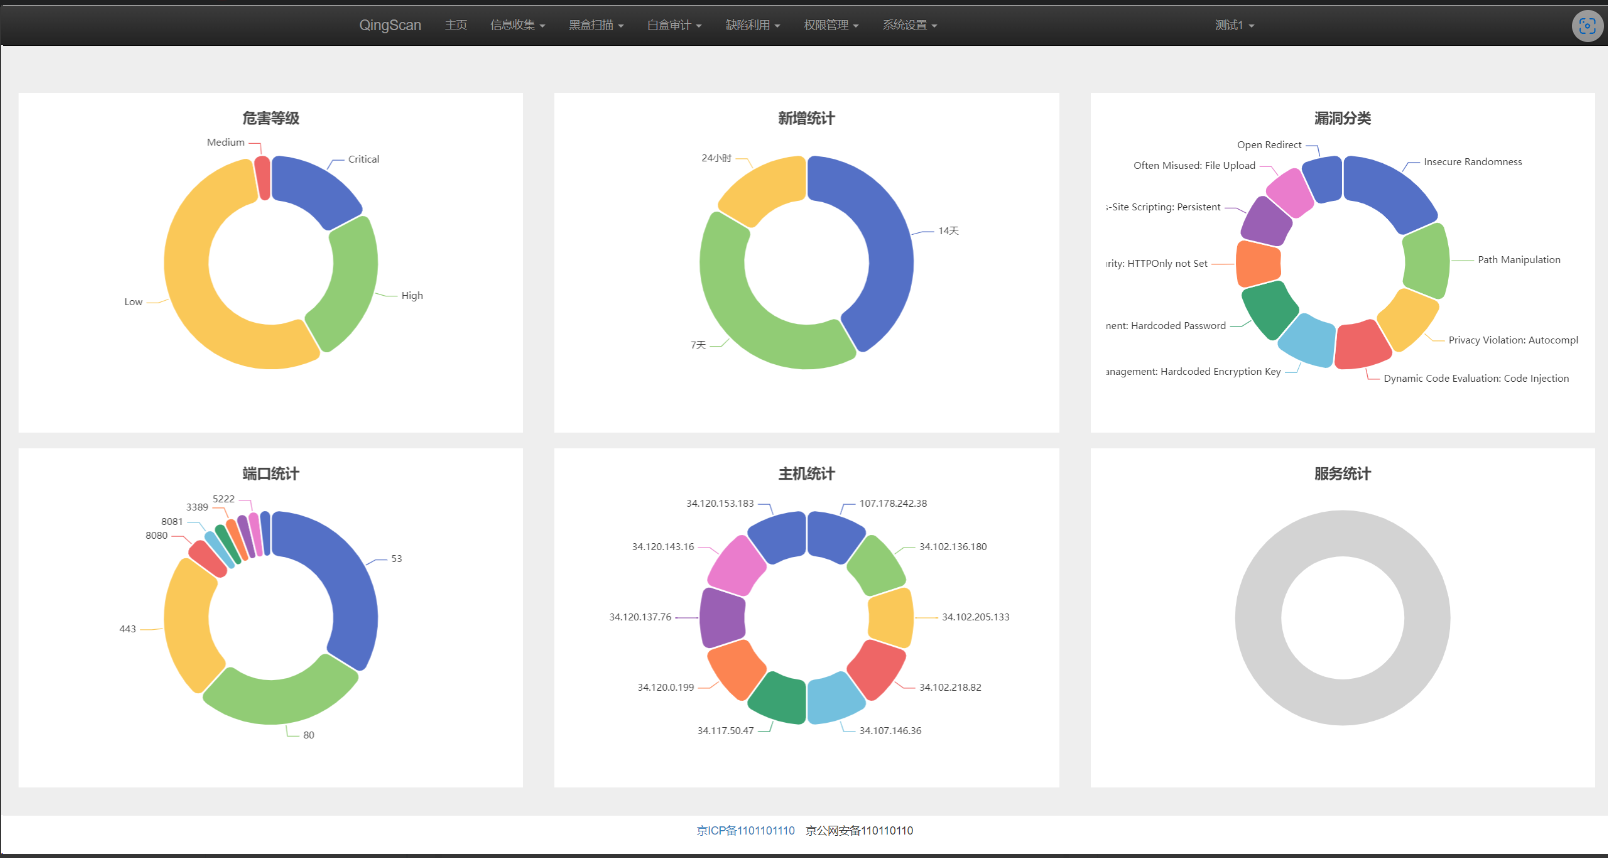
Task: Click the 34.117.50.47 host label
Action: point(726,730)
